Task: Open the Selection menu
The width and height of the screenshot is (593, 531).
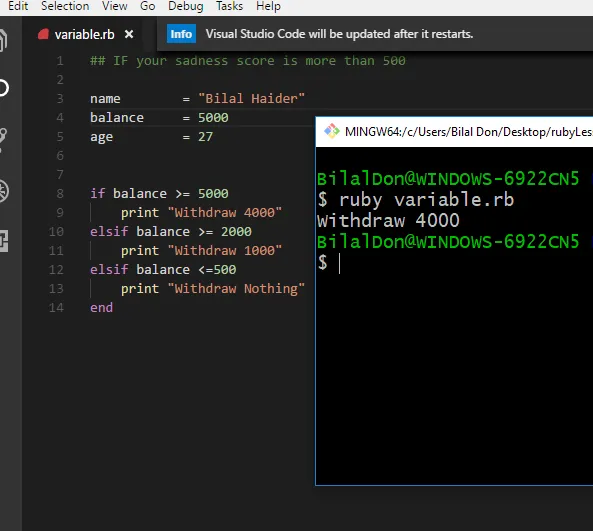Action: point(65,6)
